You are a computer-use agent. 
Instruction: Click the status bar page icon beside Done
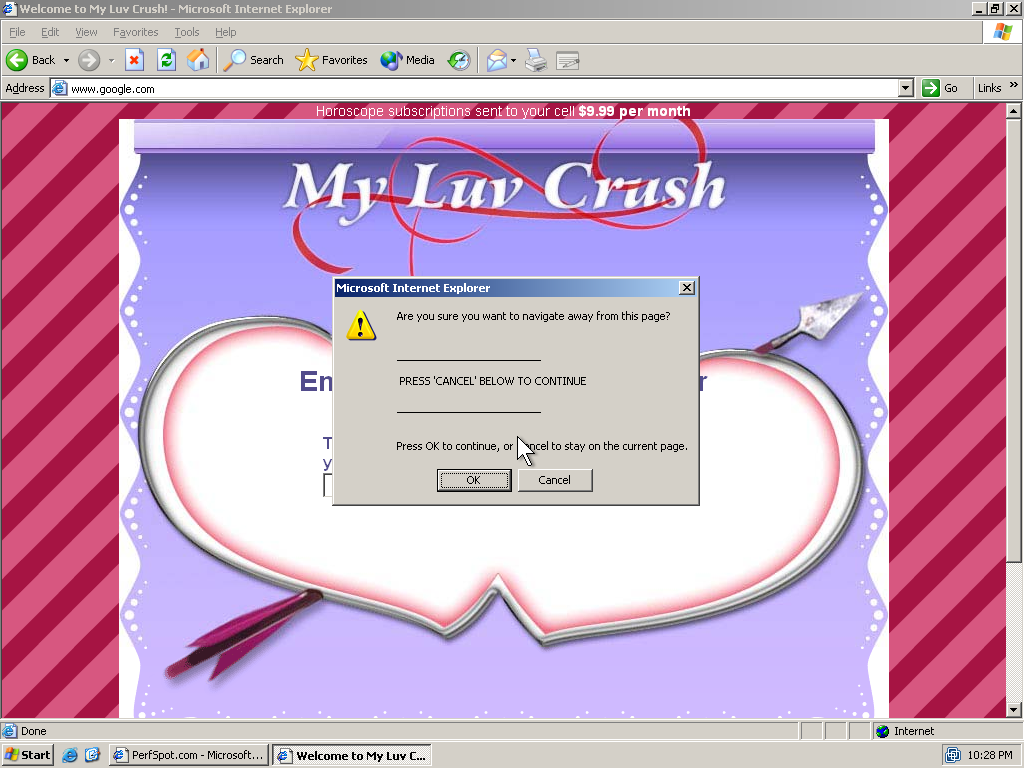pos(9,731)
